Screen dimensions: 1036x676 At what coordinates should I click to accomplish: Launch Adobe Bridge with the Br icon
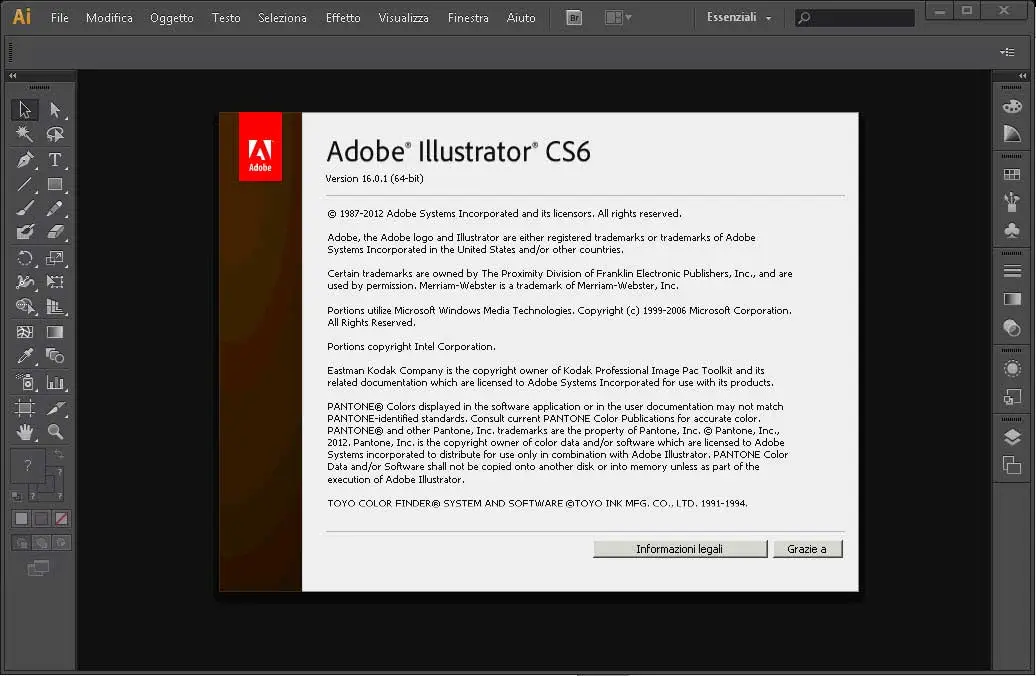(574, 18)
